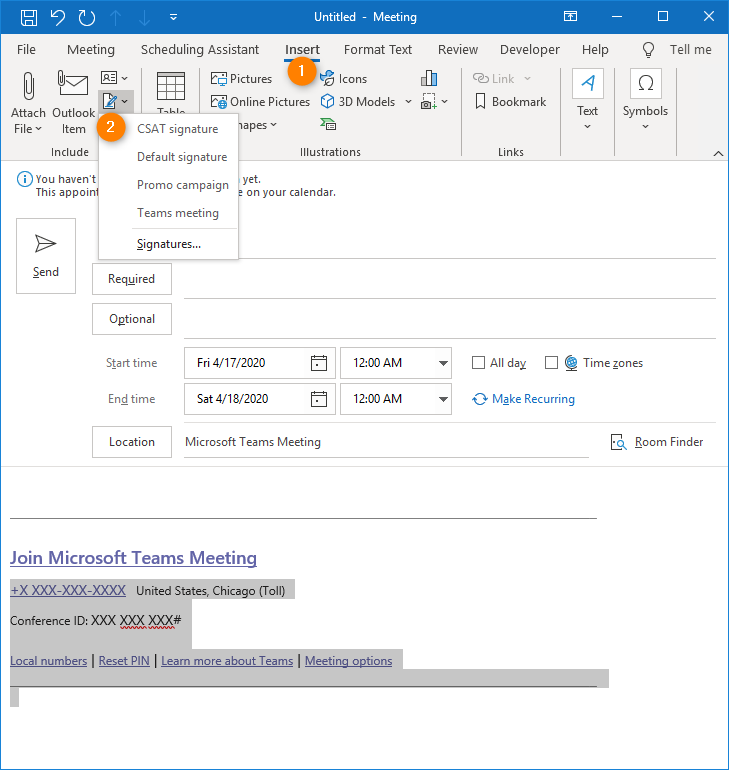Click Online Pictures in Illustrations
The height and width of the screenshot is (770, 729).
coord(260,102)
